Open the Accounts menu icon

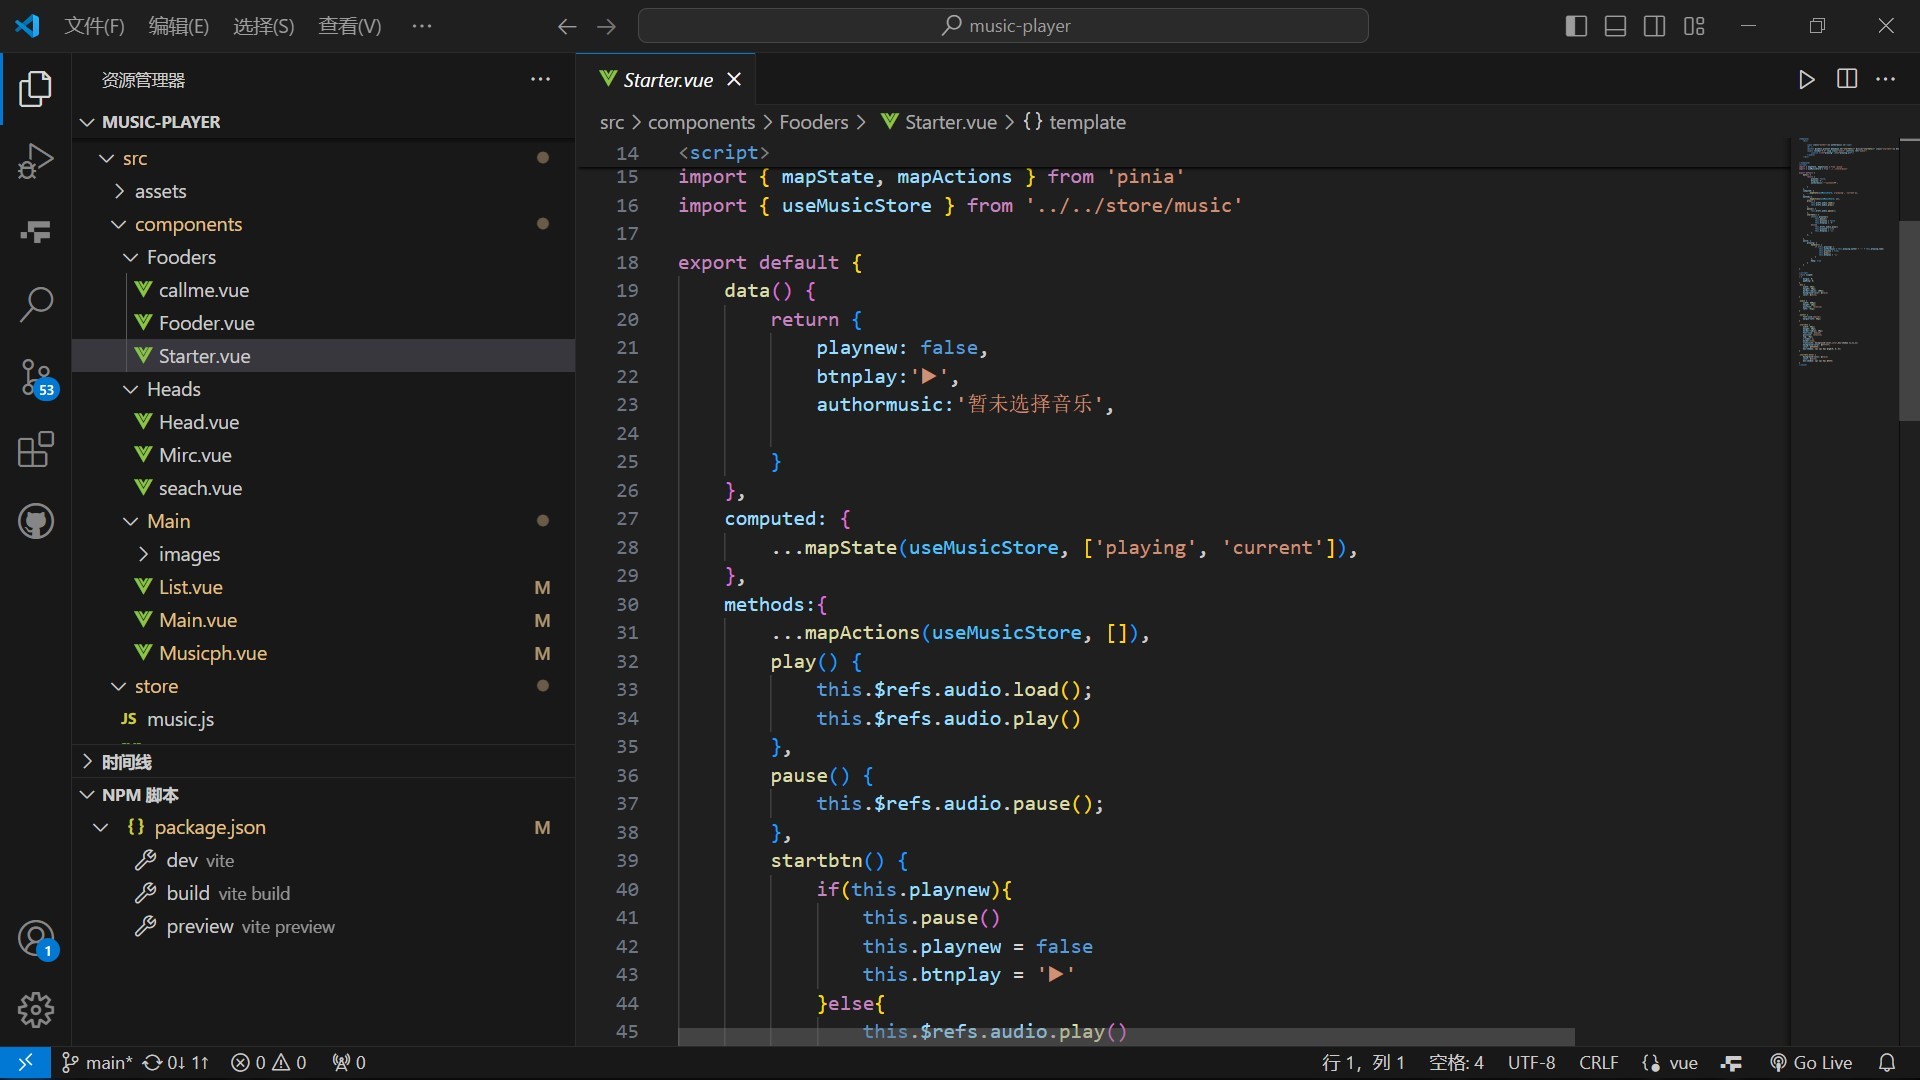pos(36,940)
